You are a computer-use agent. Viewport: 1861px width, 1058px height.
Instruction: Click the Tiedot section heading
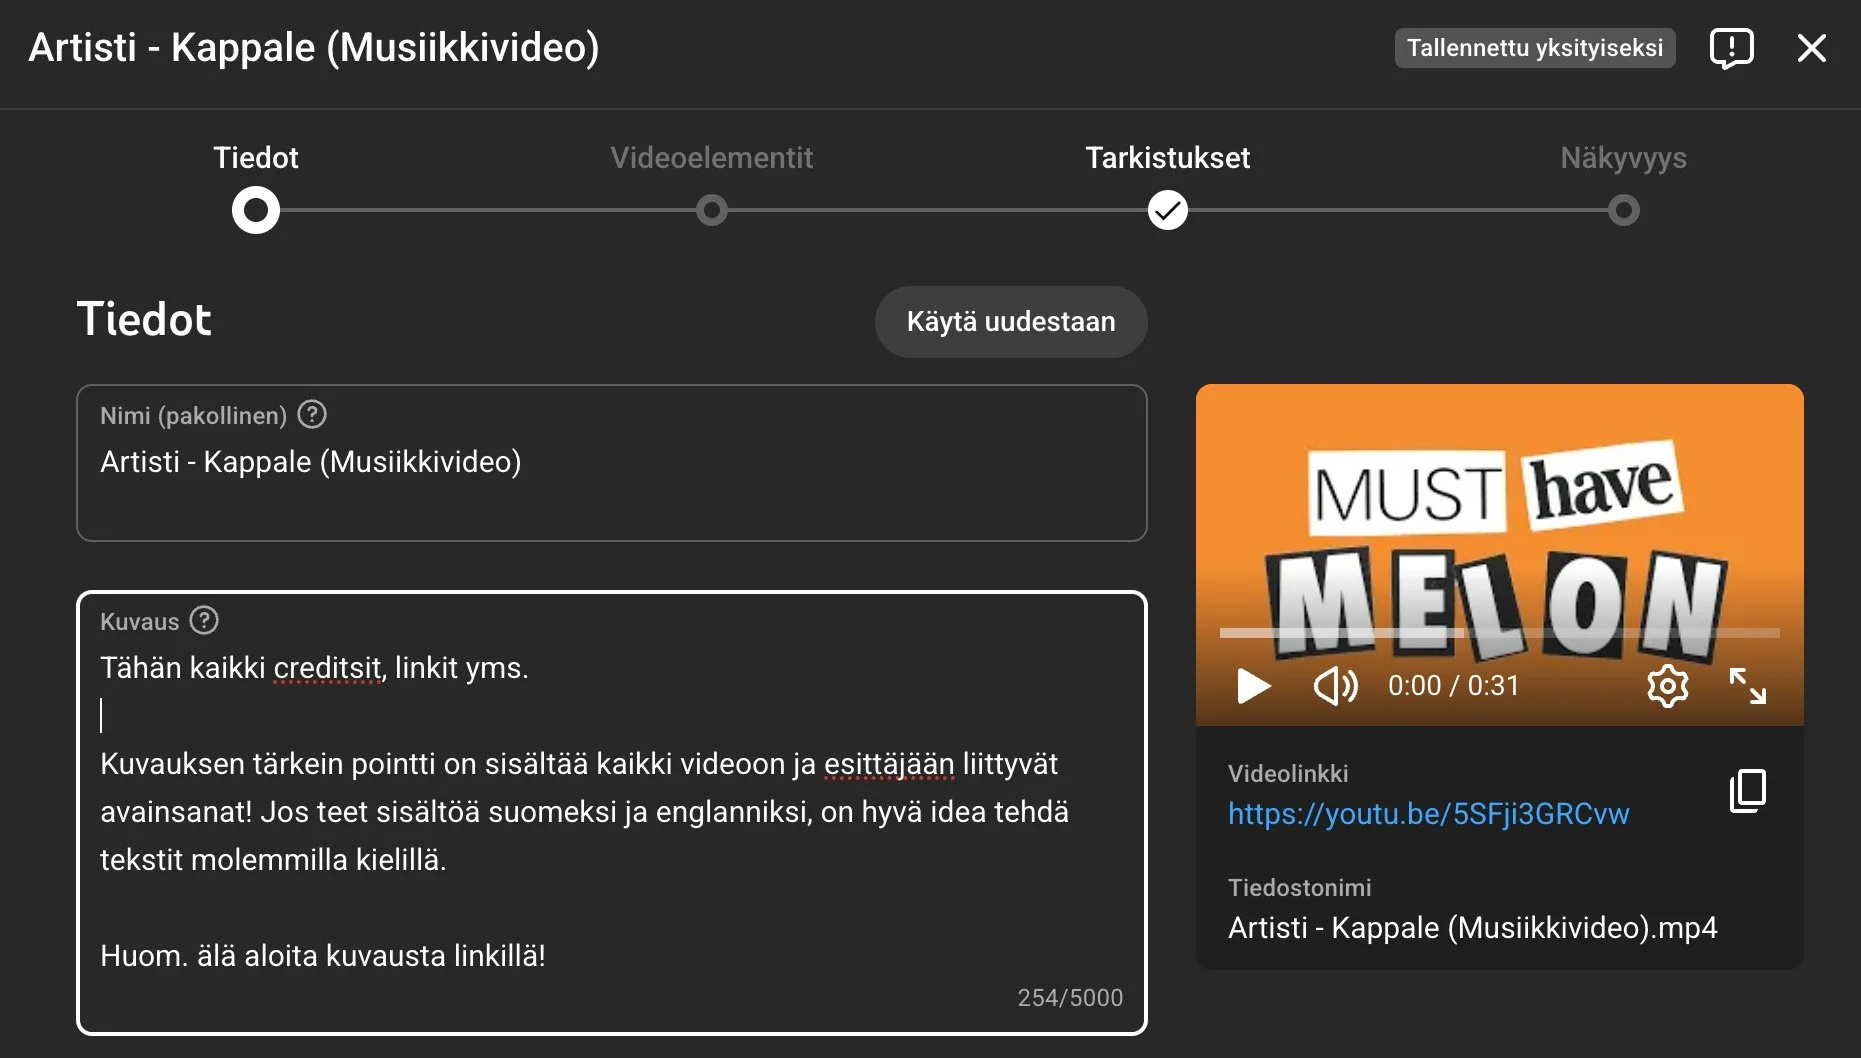point(144,320)
